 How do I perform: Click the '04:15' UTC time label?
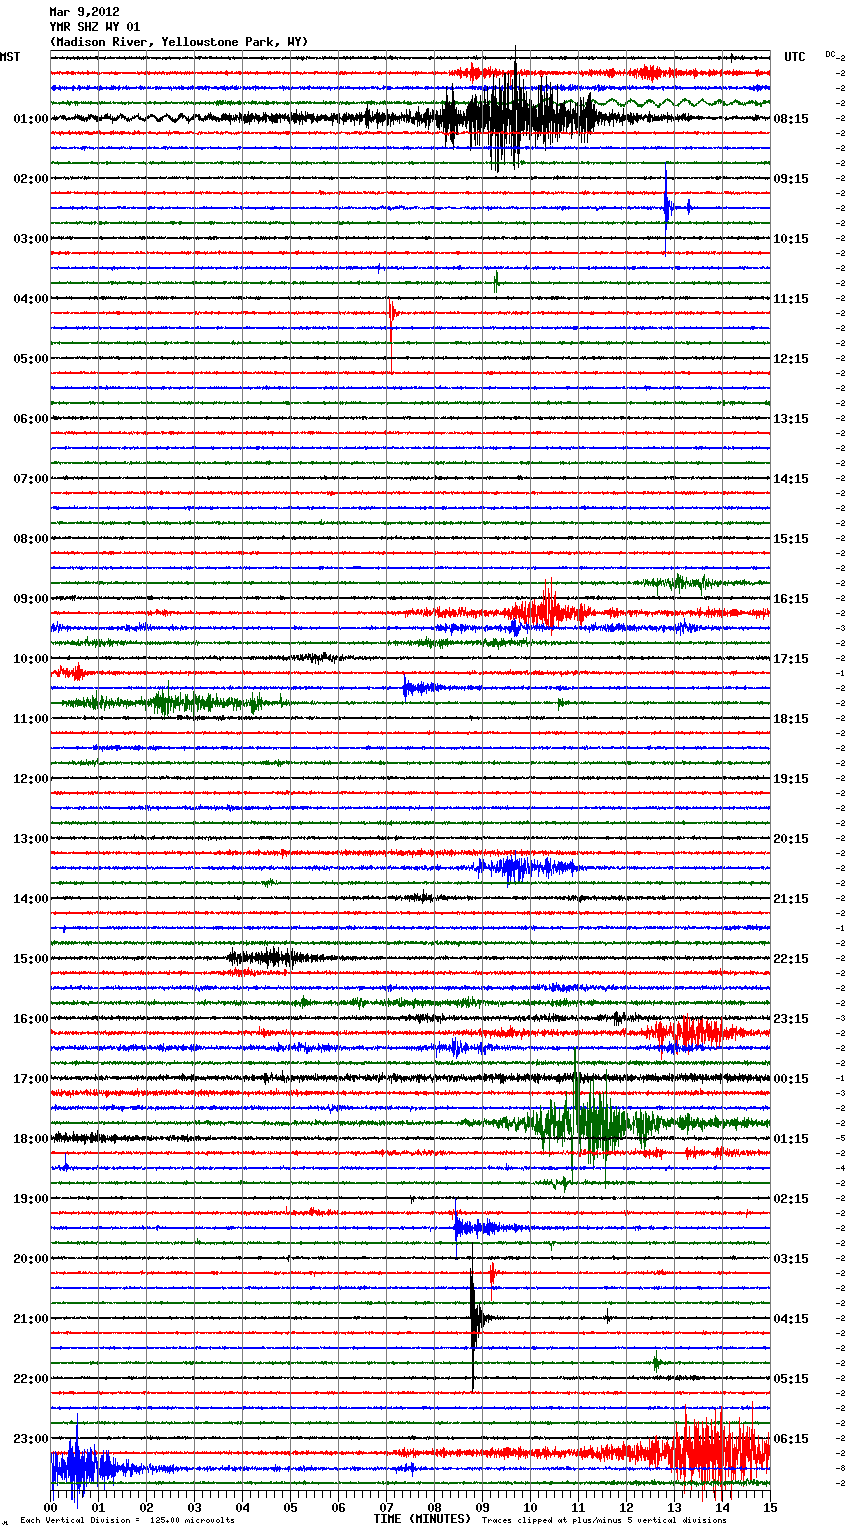(x=791, y=1319)
